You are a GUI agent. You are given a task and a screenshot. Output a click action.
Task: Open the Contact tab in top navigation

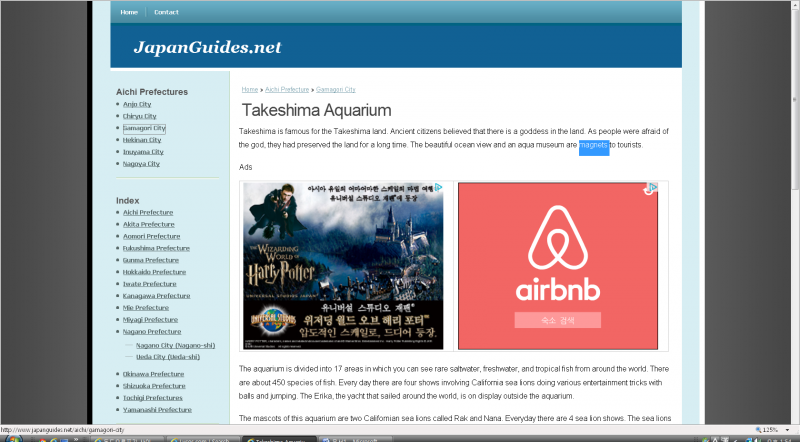166,12
